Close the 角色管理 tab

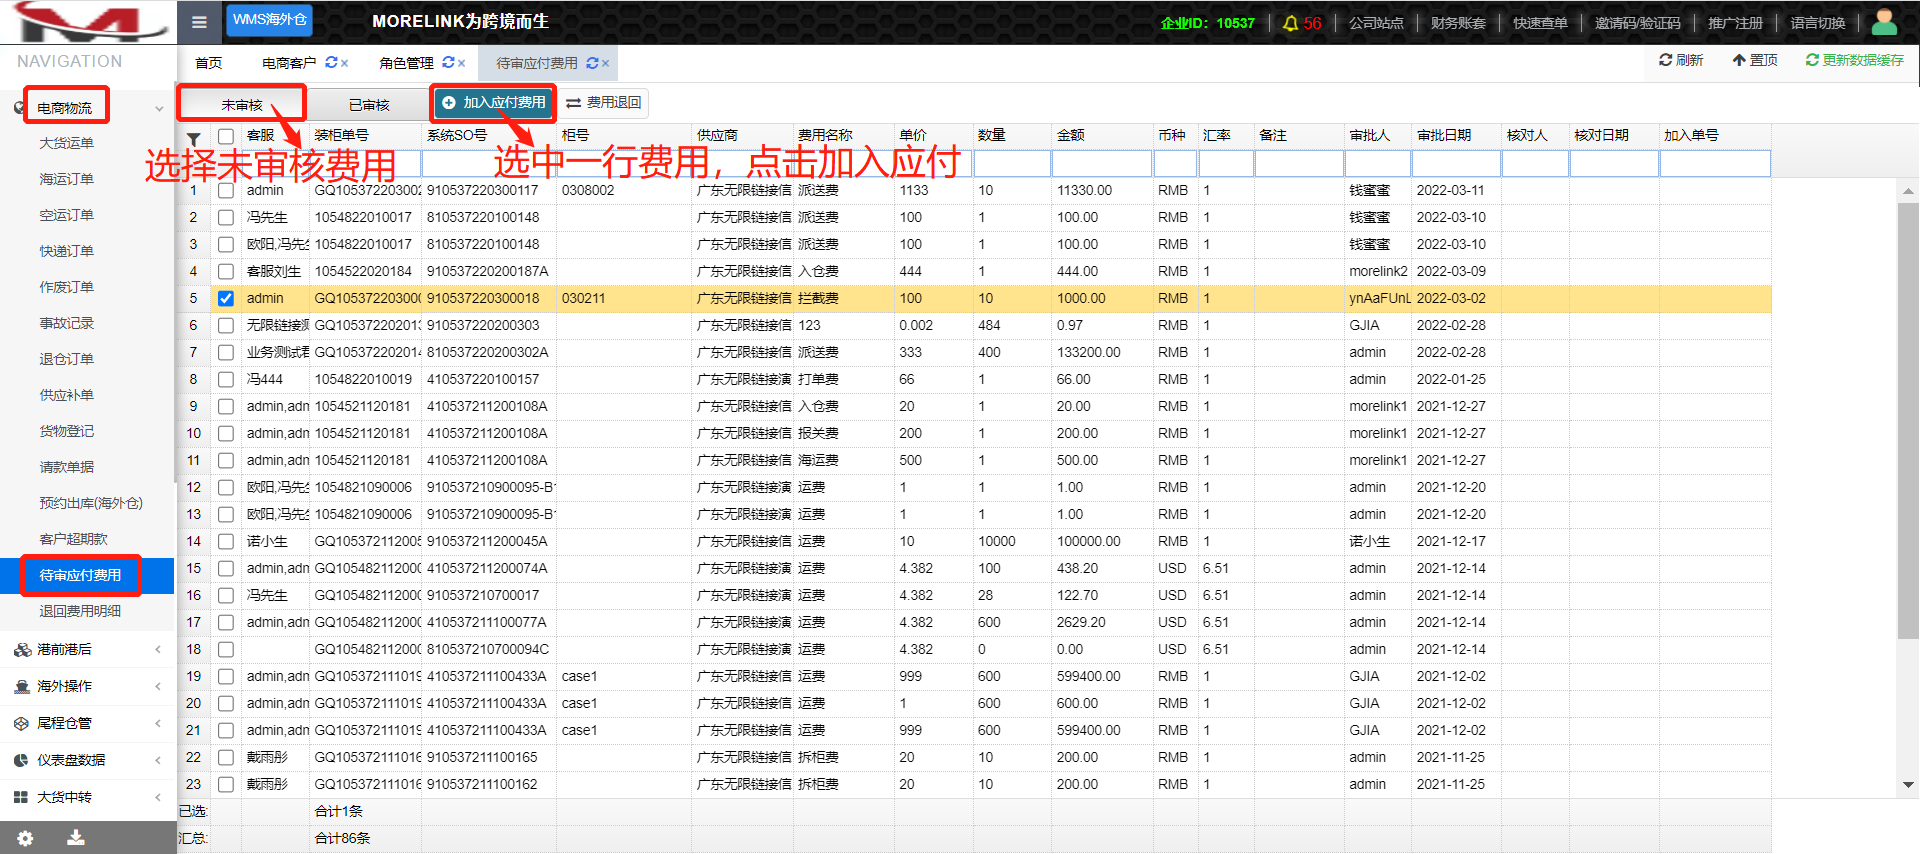[x=462, y=63]
